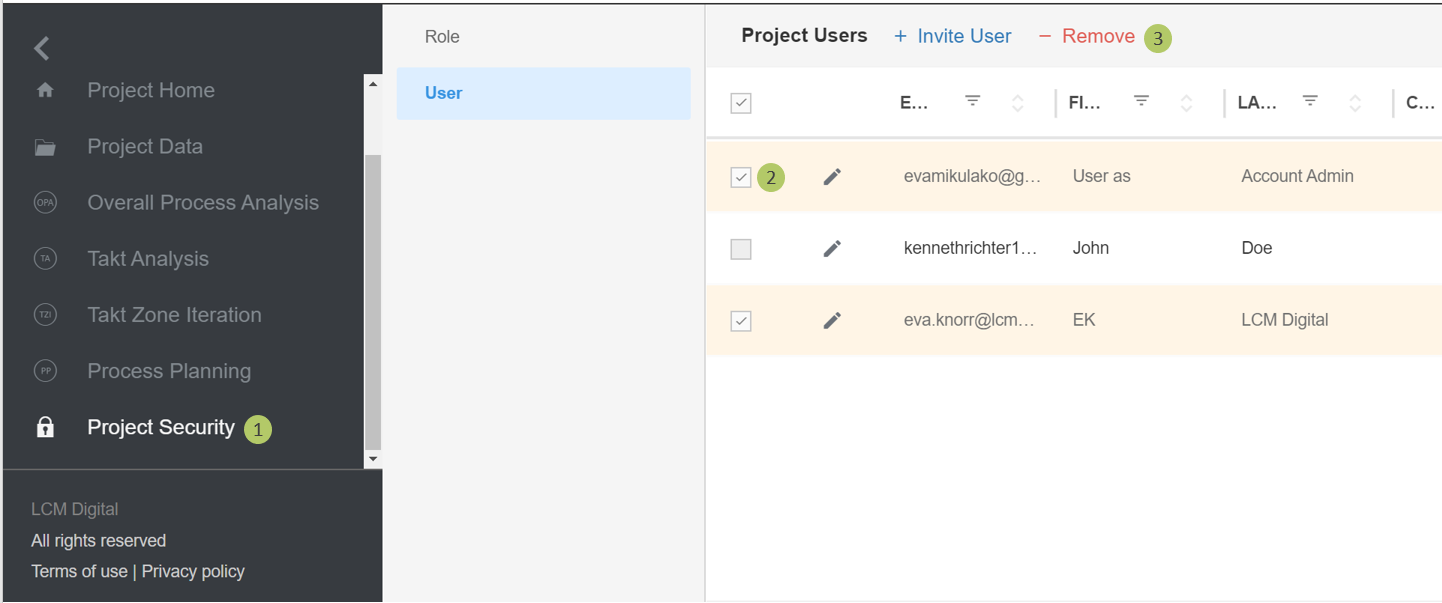Uncheck the eva.knorr user row checkbox
This screenshot has width=1442, height=603.
741,321
